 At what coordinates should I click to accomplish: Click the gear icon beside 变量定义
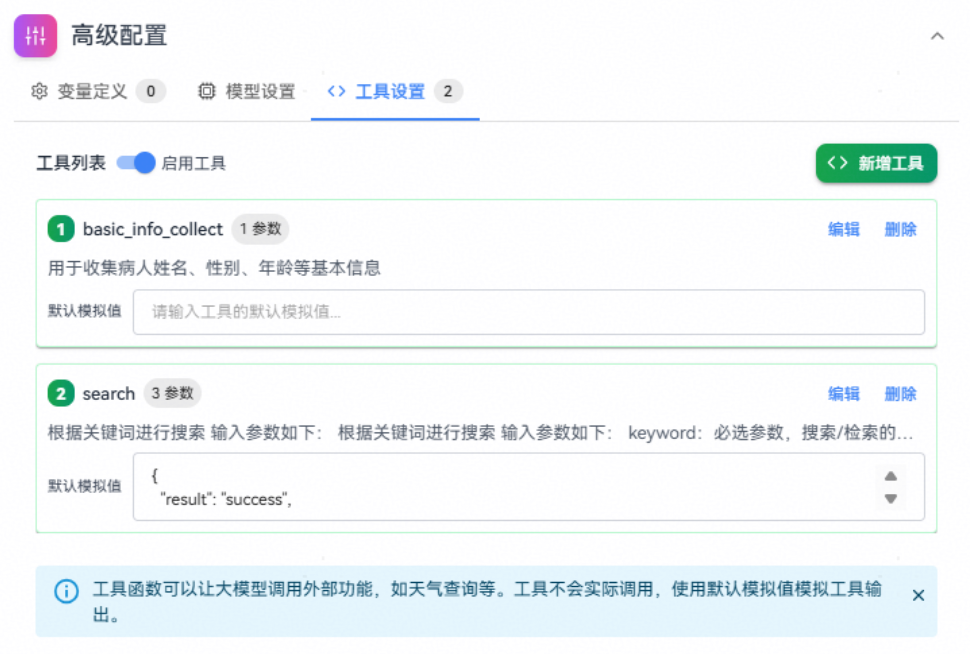(x=39, y=92)
